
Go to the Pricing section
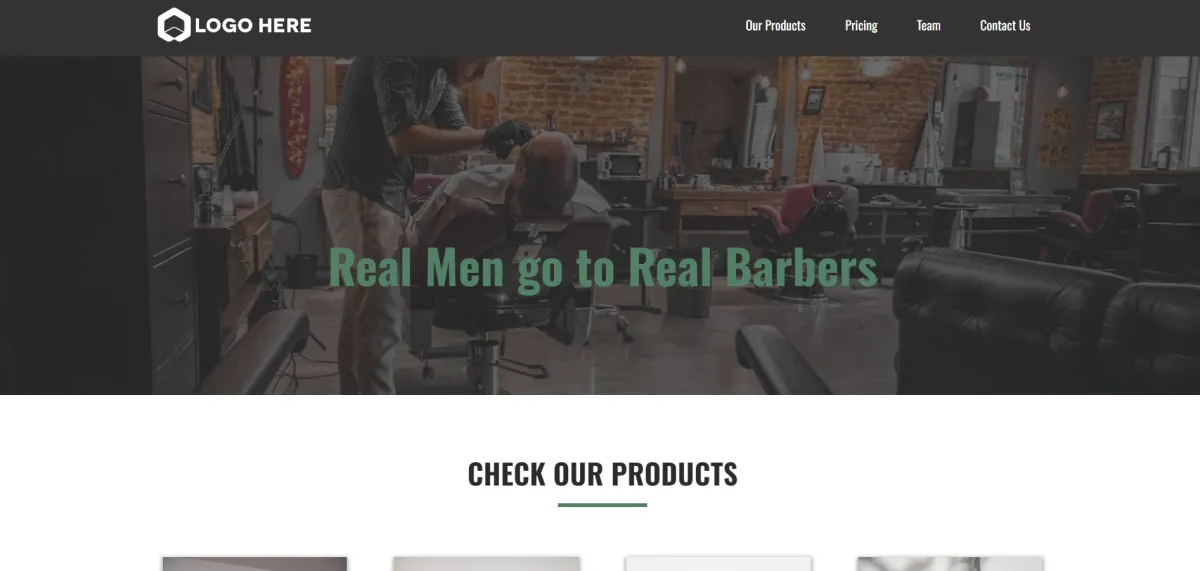861,26
